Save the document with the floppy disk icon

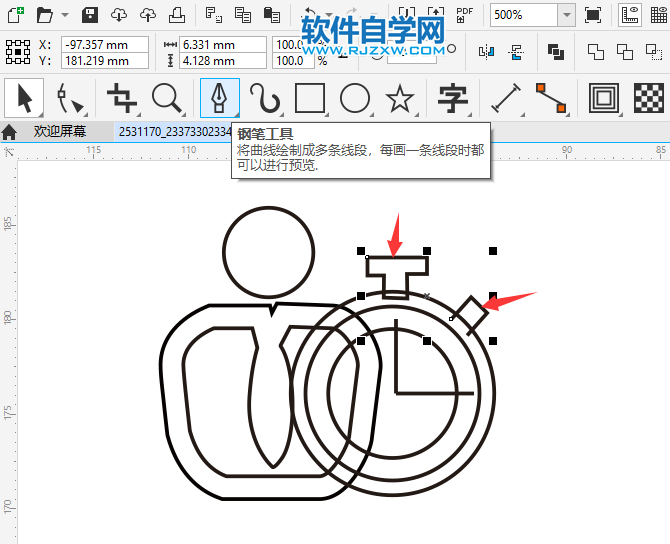90,15
